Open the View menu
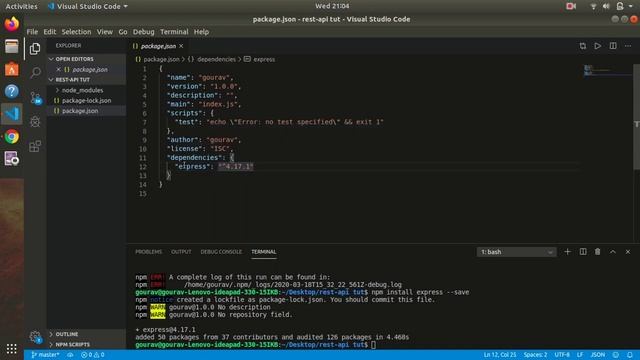This screenshot has width=640, height=360. pyautogui.click(x=104, y=32)
